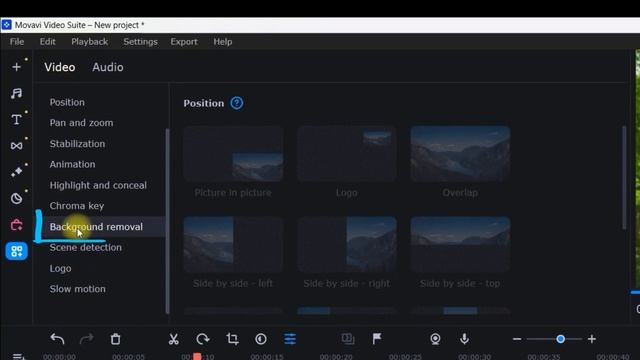Open Position help question mark
640x360 pixels.
(x=237, y=103)
